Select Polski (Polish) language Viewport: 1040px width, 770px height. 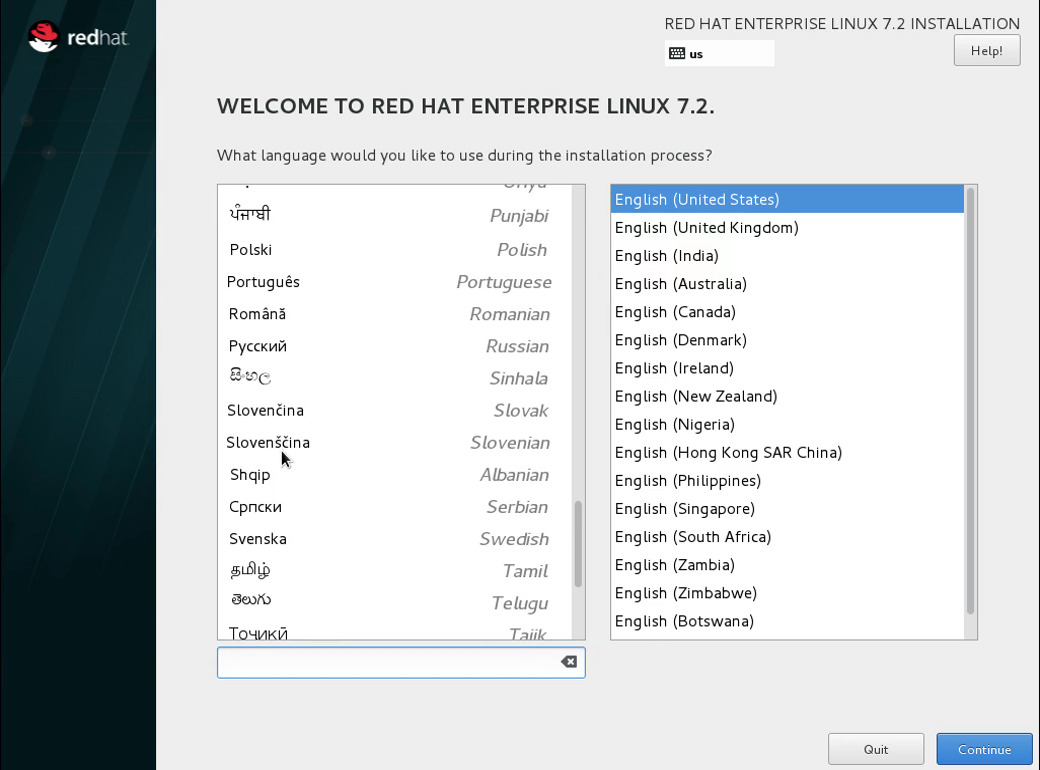pyautogui.click(x=395, y=250)
